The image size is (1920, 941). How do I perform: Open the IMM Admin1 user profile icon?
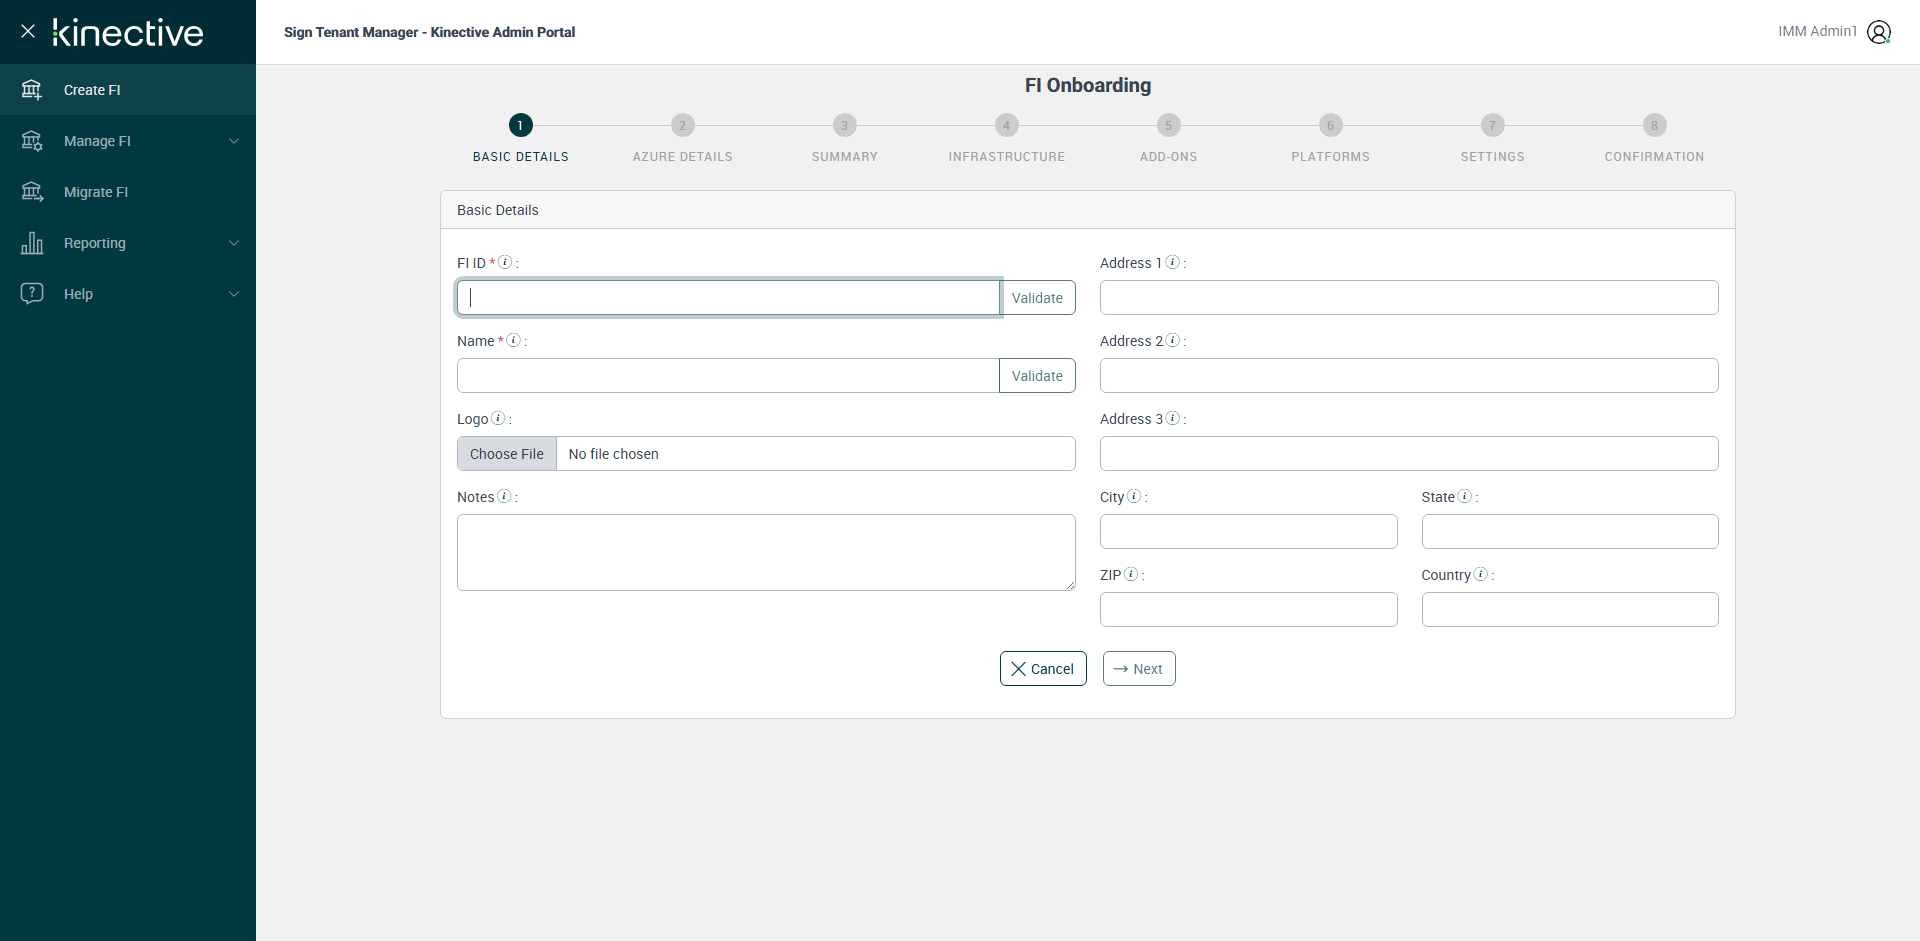1879,32
